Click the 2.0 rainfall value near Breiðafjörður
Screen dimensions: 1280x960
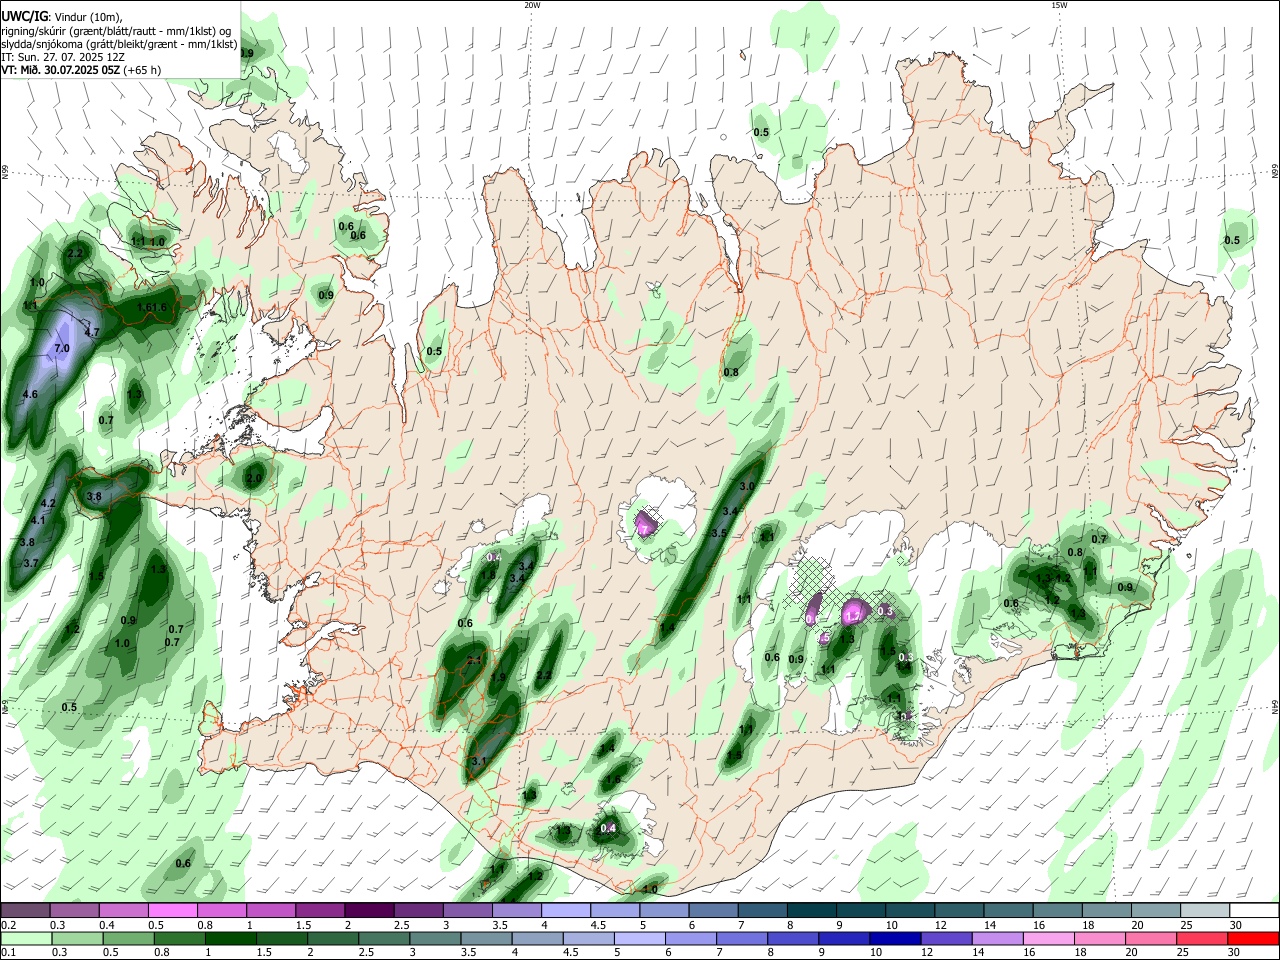(254, 479)
